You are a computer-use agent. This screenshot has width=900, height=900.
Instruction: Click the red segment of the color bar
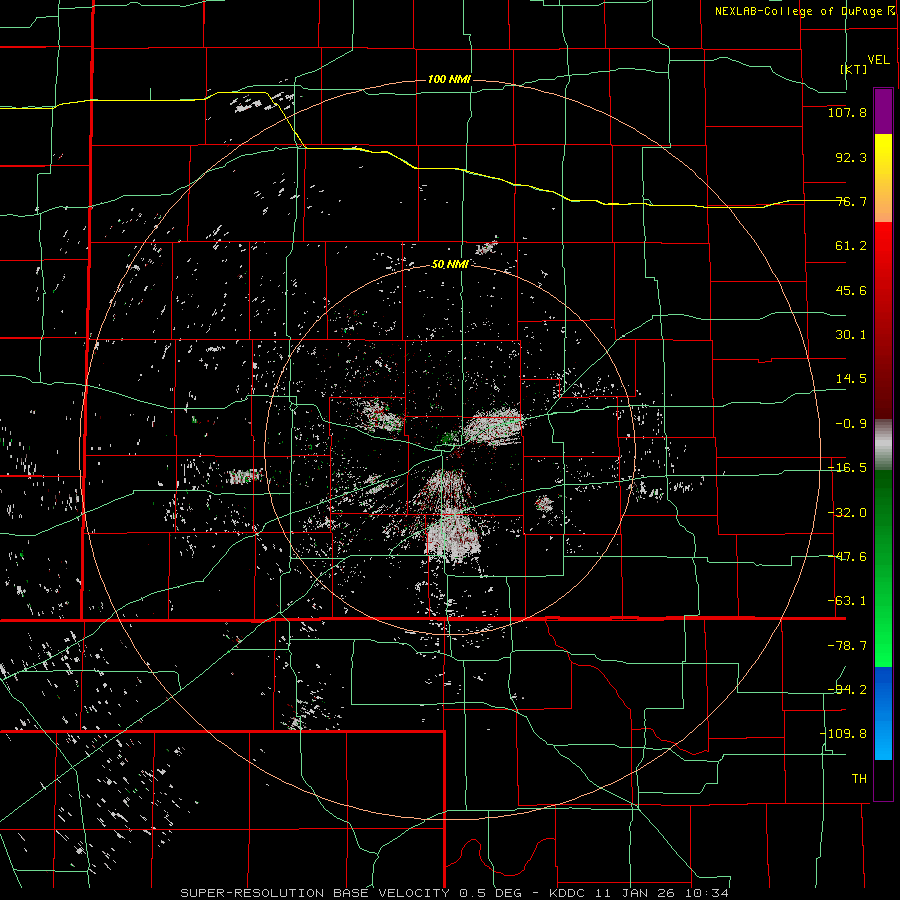883,320
